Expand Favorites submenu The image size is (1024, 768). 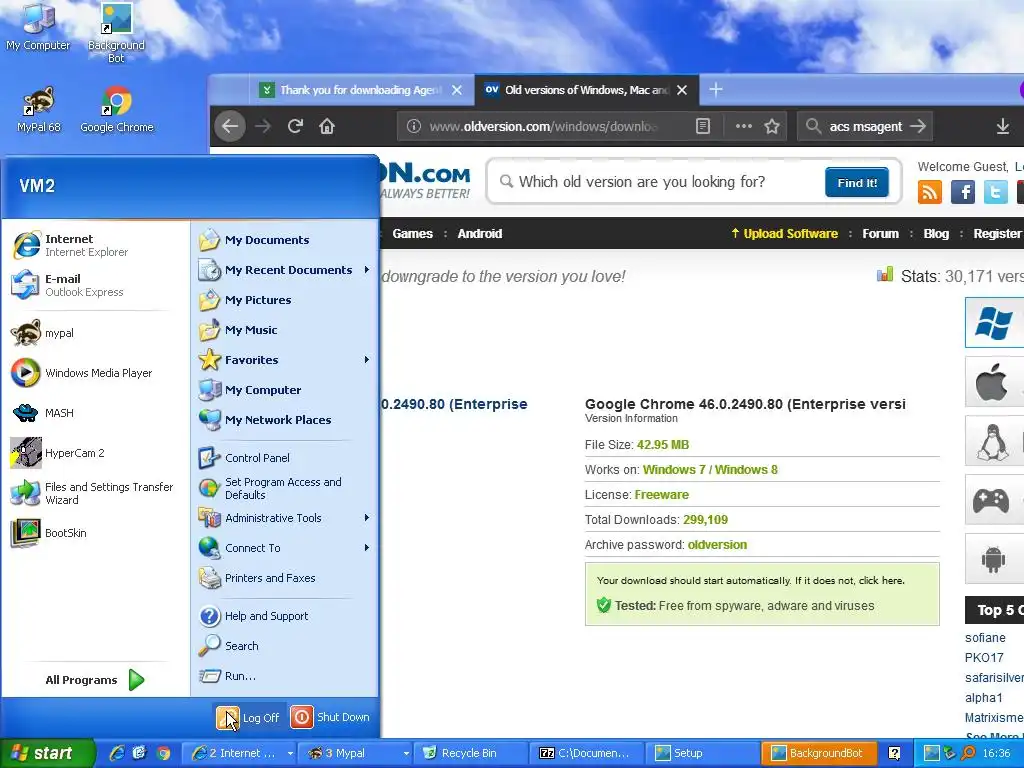pyautogui.click(x=285, y=360)
